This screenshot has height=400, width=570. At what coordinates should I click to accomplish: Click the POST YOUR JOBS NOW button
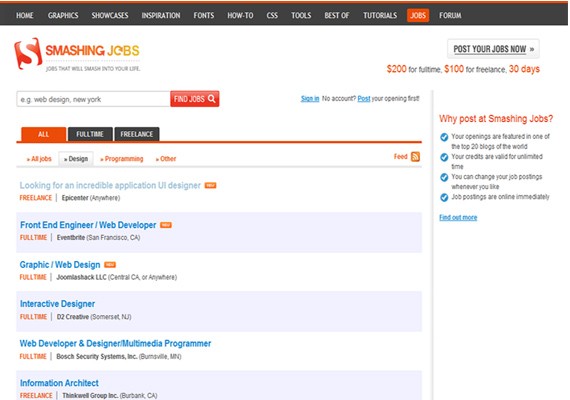click(x=493, y=49)
